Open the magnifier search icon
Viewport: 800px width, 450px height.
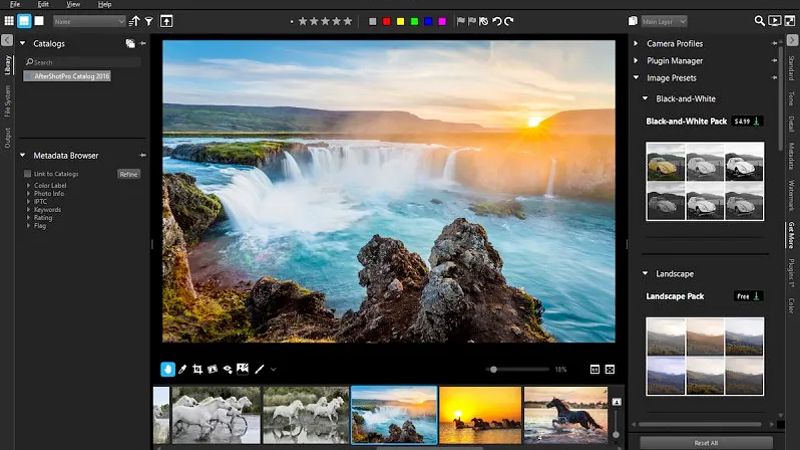759,21
